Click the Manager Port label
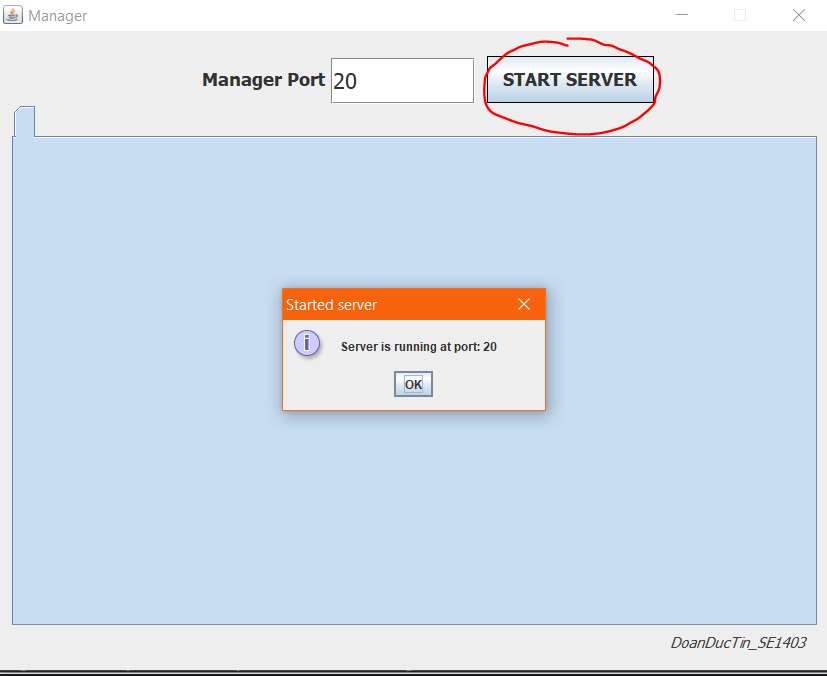 [263, 80]
